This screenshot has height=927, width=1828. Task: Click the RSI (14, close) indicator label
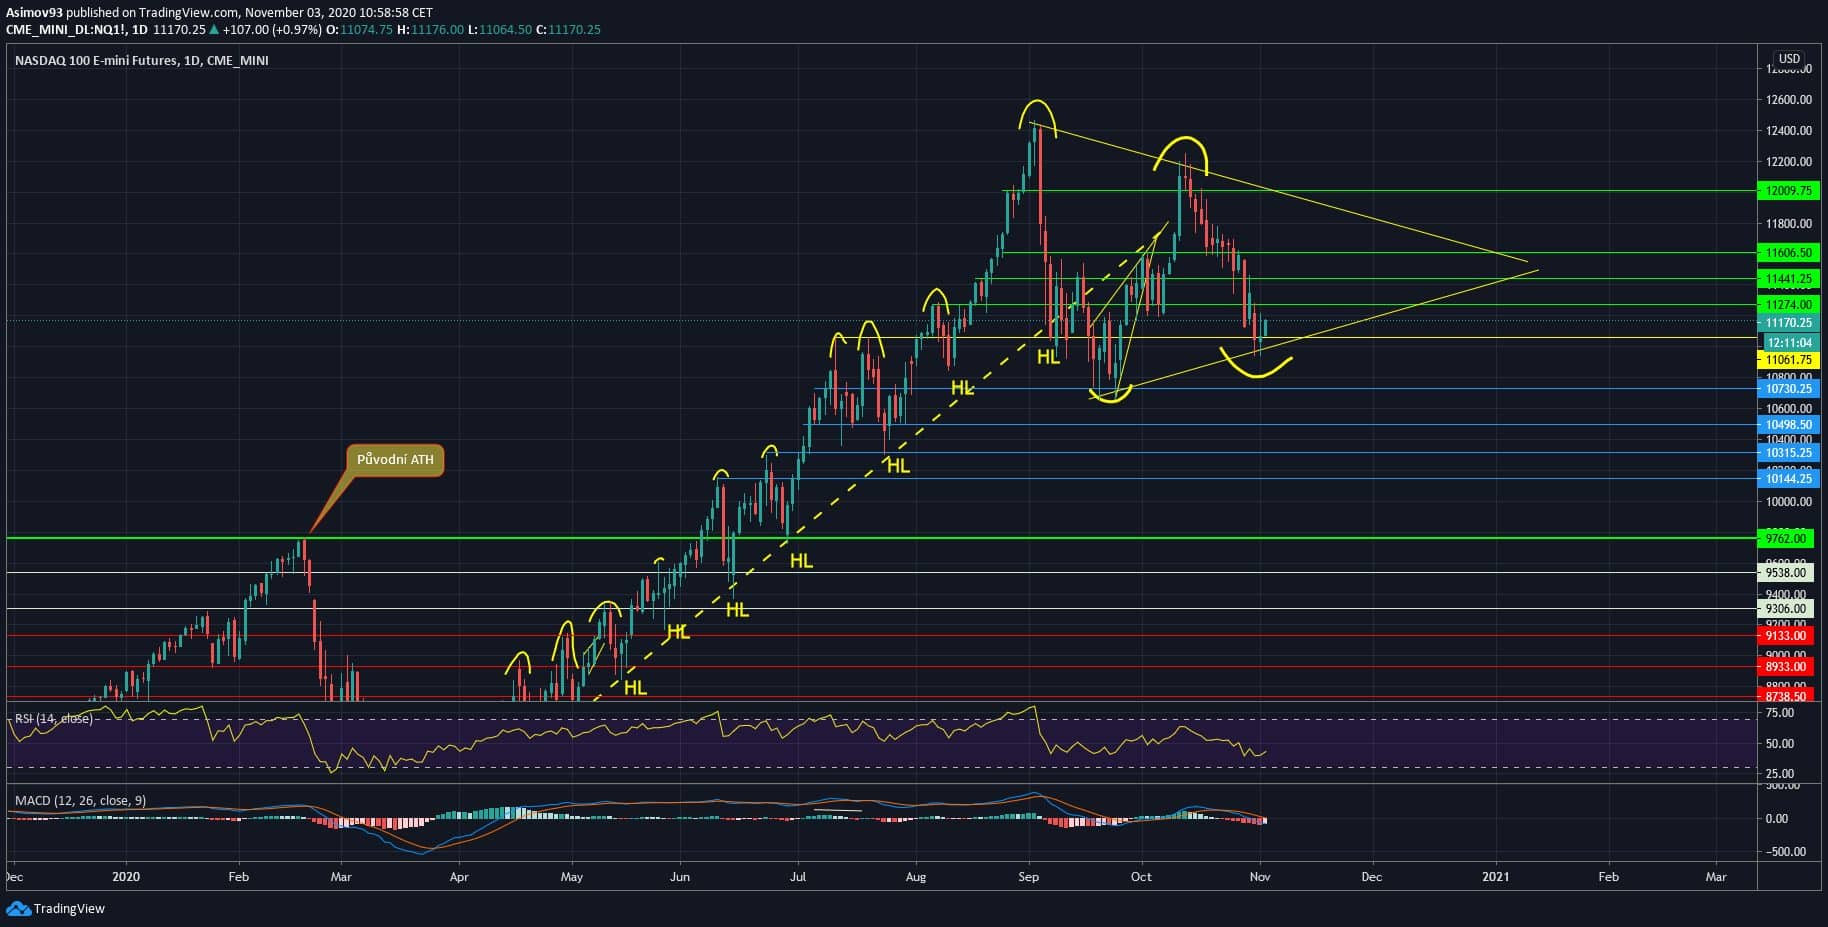(54, 719)
